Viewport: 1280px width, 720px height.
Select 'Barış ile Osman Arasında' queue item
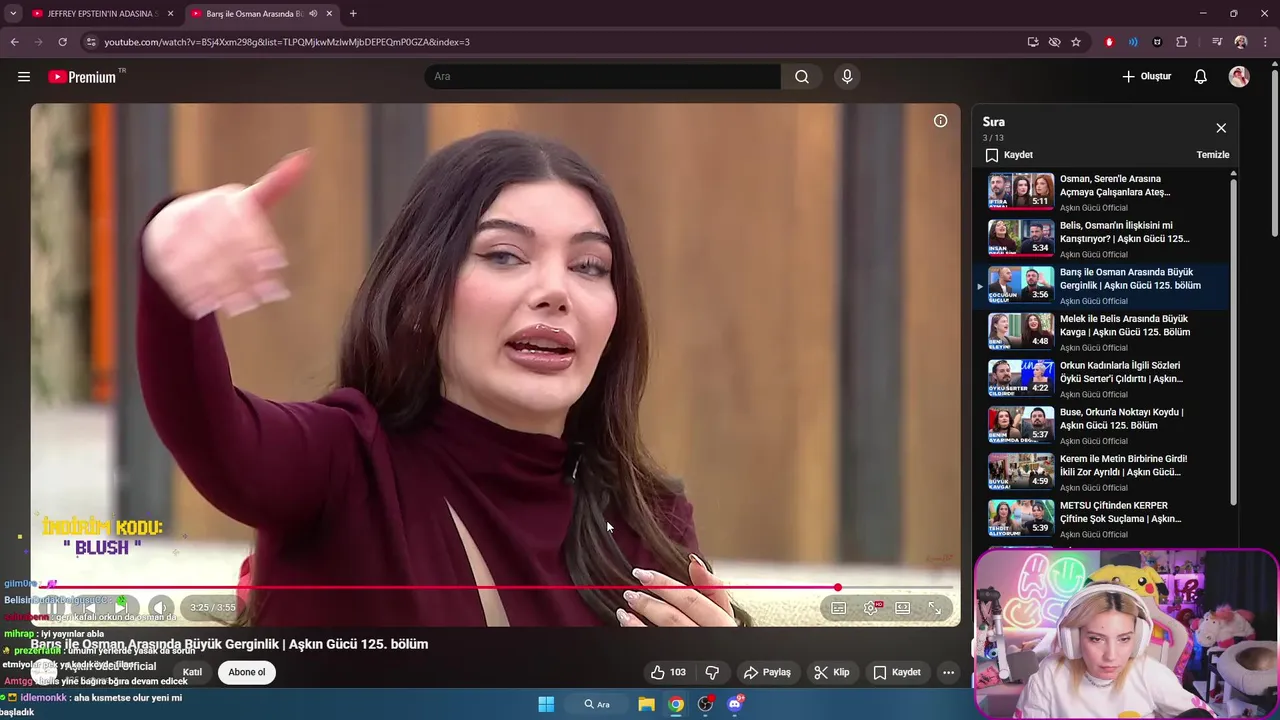[1102, 285]
